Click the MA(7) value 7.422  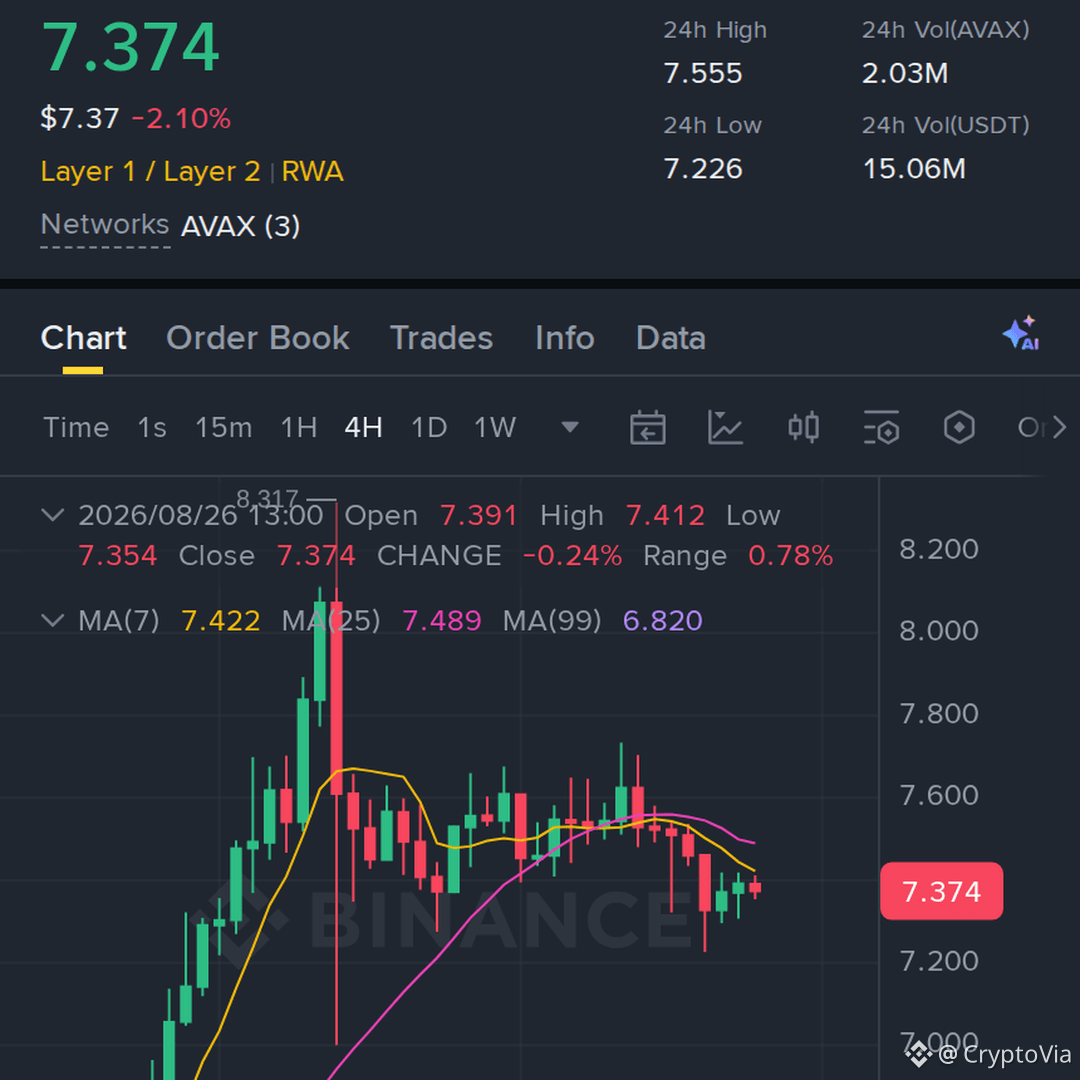(220, 621)
